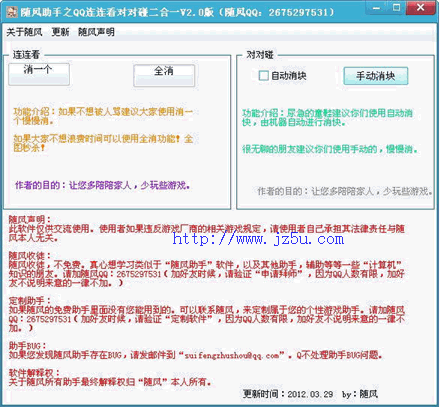Click the gray 作者的目的 text in 对对碰
Screen dimensions: 440x407
[x=345, y=191]
